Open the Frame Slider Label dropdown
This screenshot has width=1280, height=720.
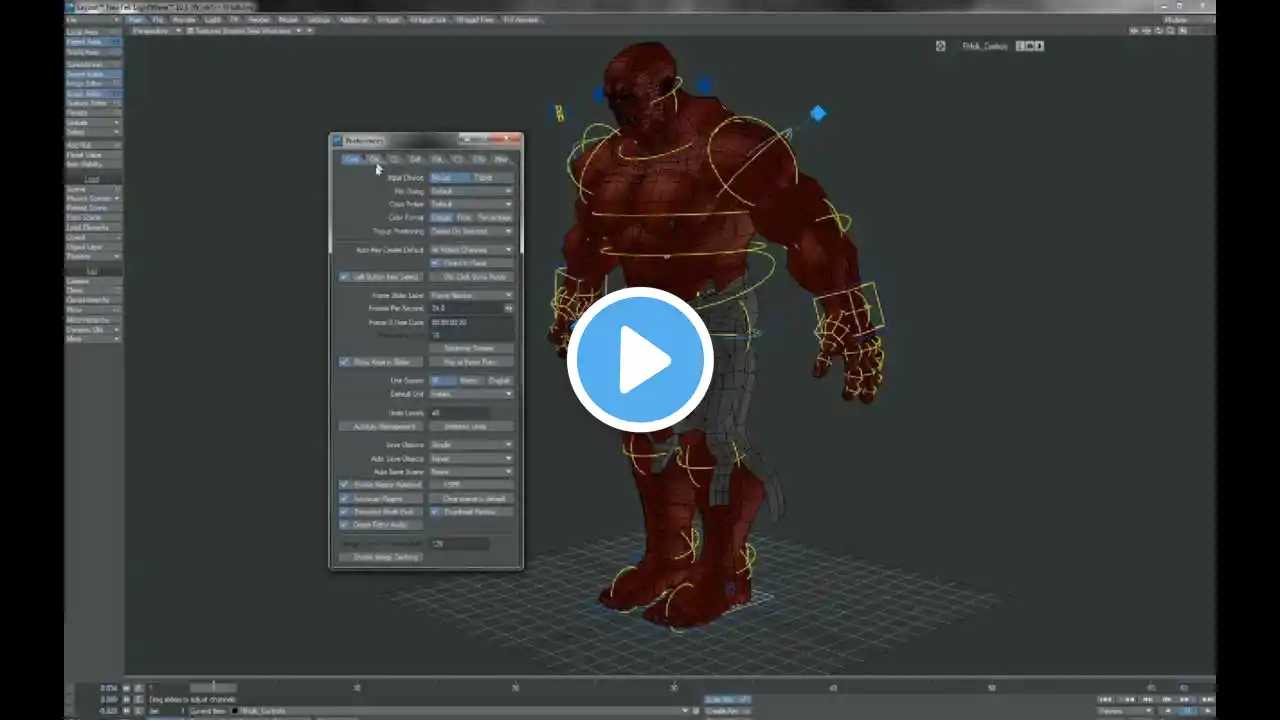(x=472, y=296)
